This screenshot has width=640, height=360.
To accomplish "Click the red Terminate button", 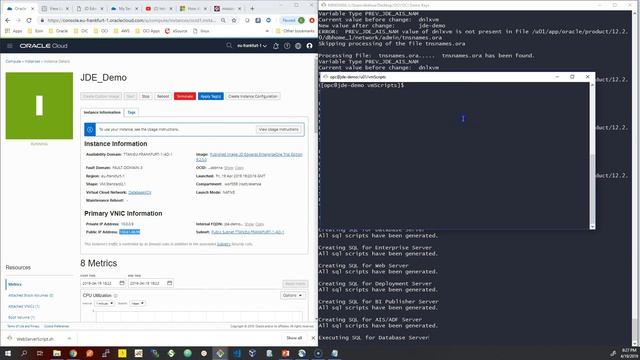I will click(x=185, y=96).
